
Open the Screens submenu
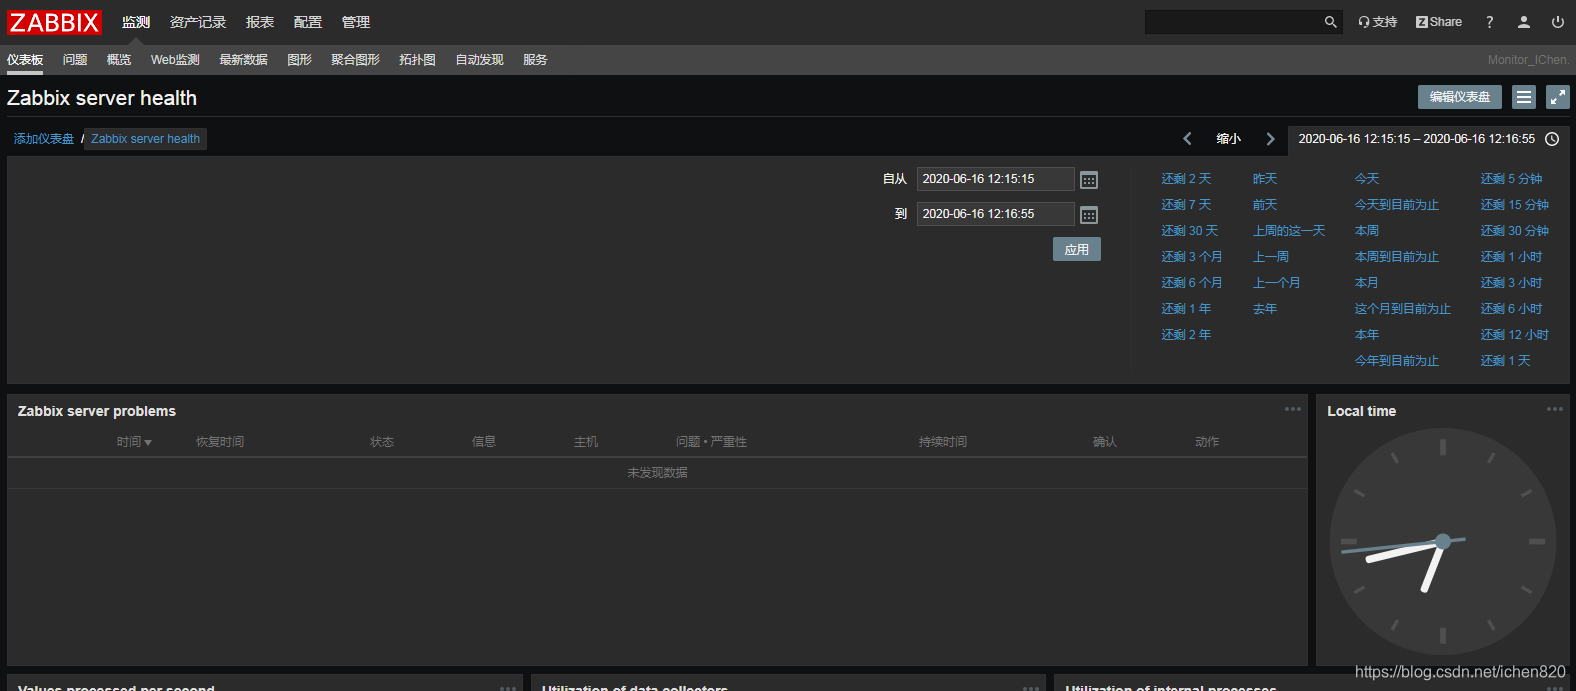355,60
